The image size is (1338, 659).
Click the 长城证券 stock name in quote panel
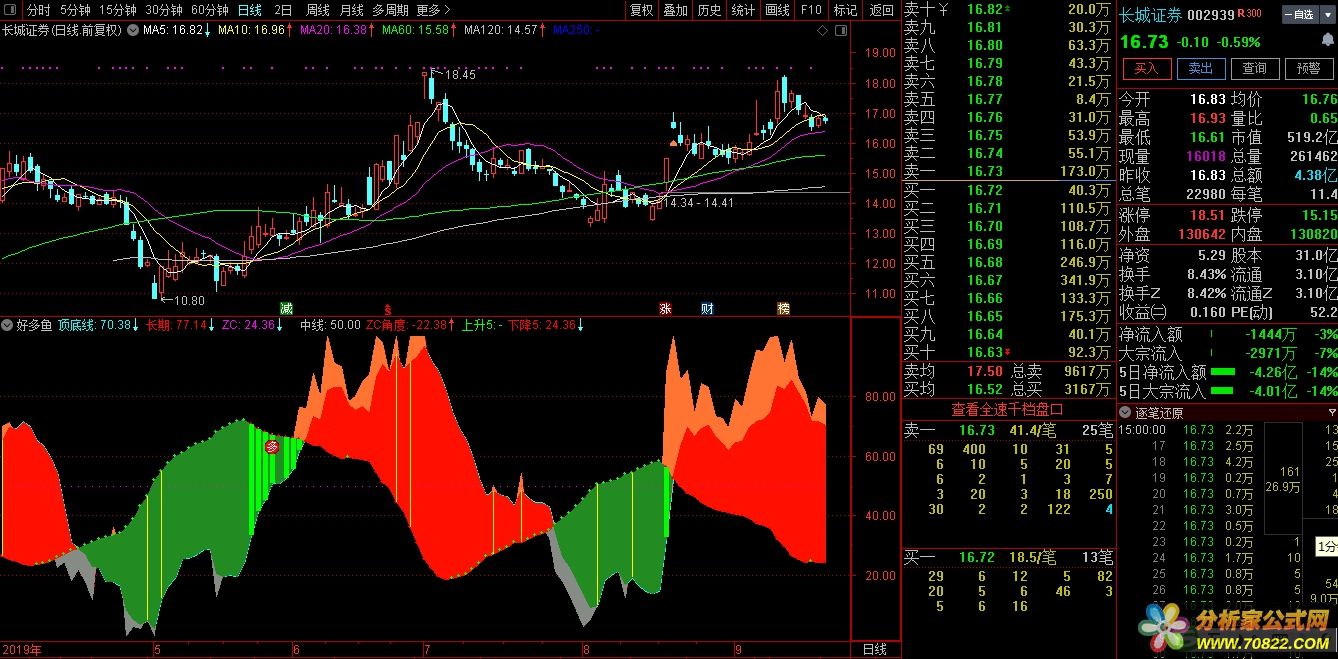[x=1149, y=14]
